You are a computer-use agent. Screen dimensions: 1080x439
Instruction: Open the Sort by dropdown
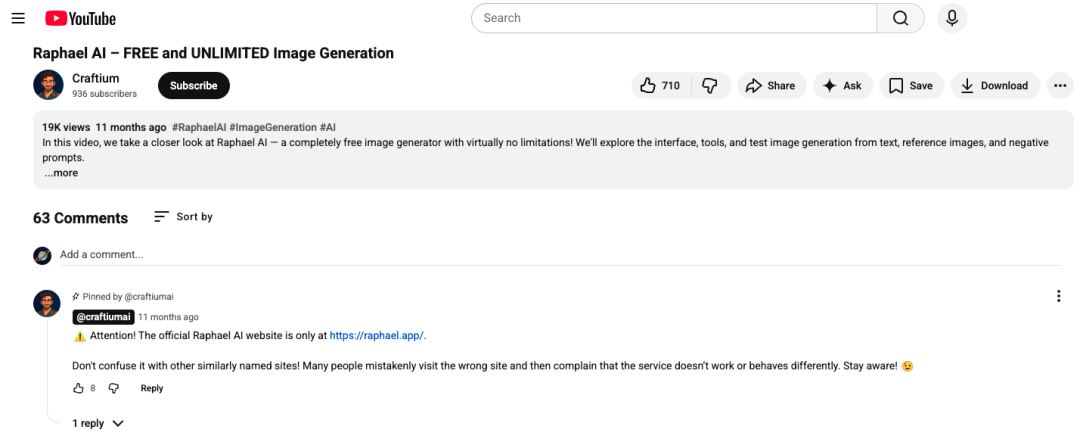pyautogui.click(x=183, y=217)
